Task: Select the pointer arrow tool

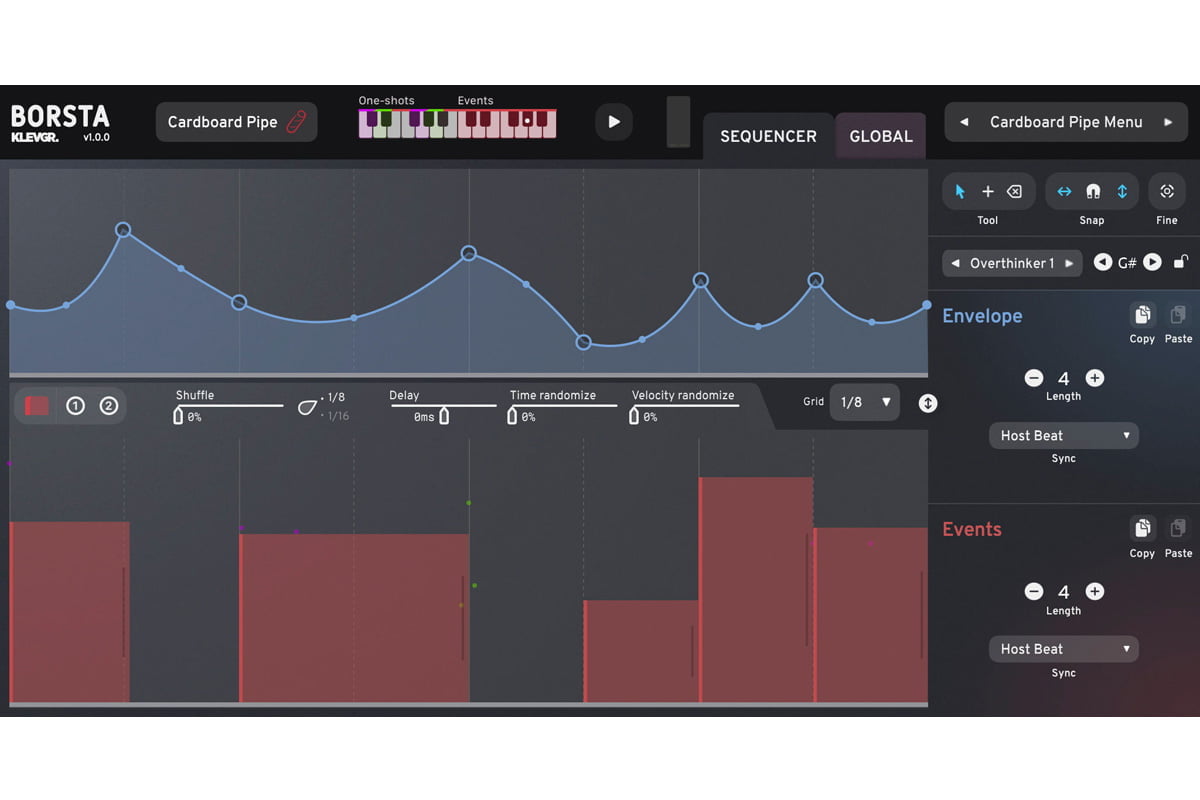Action: point(960,192)
